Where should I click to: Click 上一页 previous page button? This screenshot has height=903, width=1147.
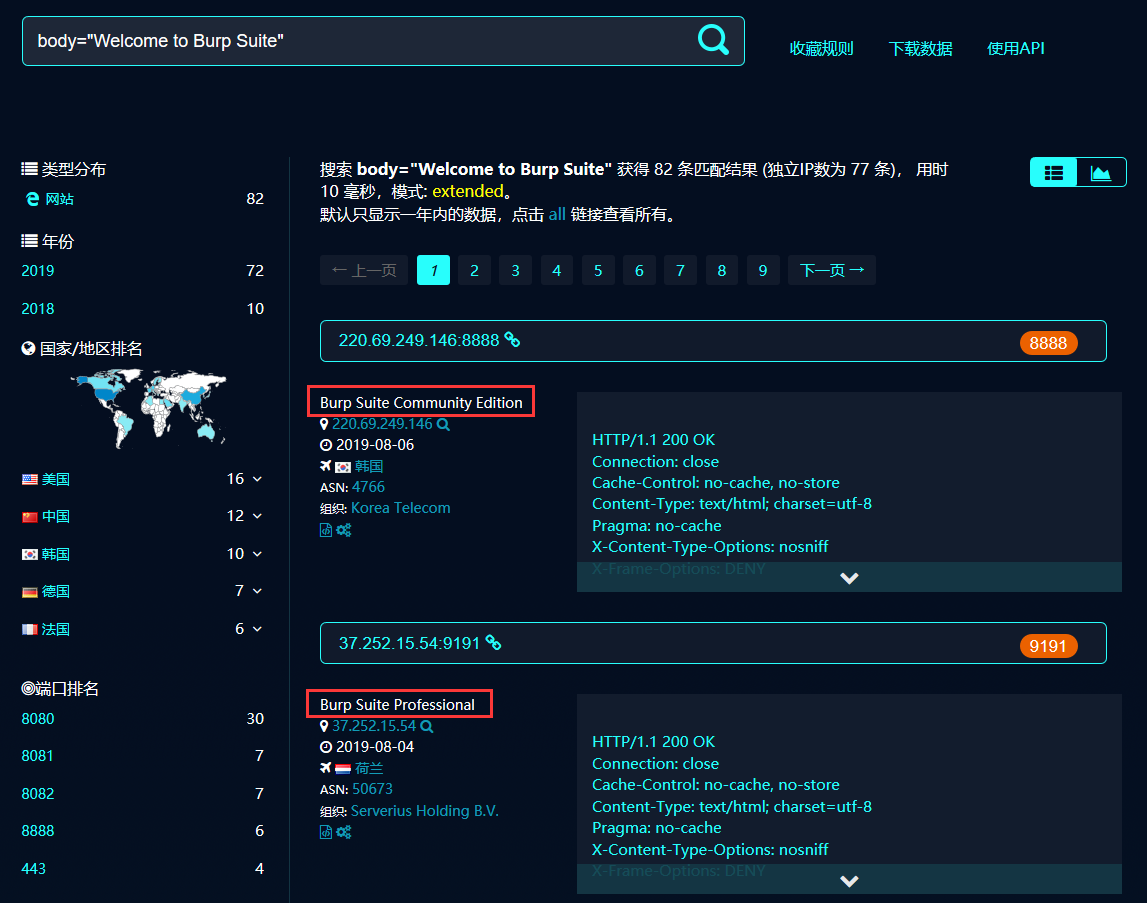(x=364, y=271)
